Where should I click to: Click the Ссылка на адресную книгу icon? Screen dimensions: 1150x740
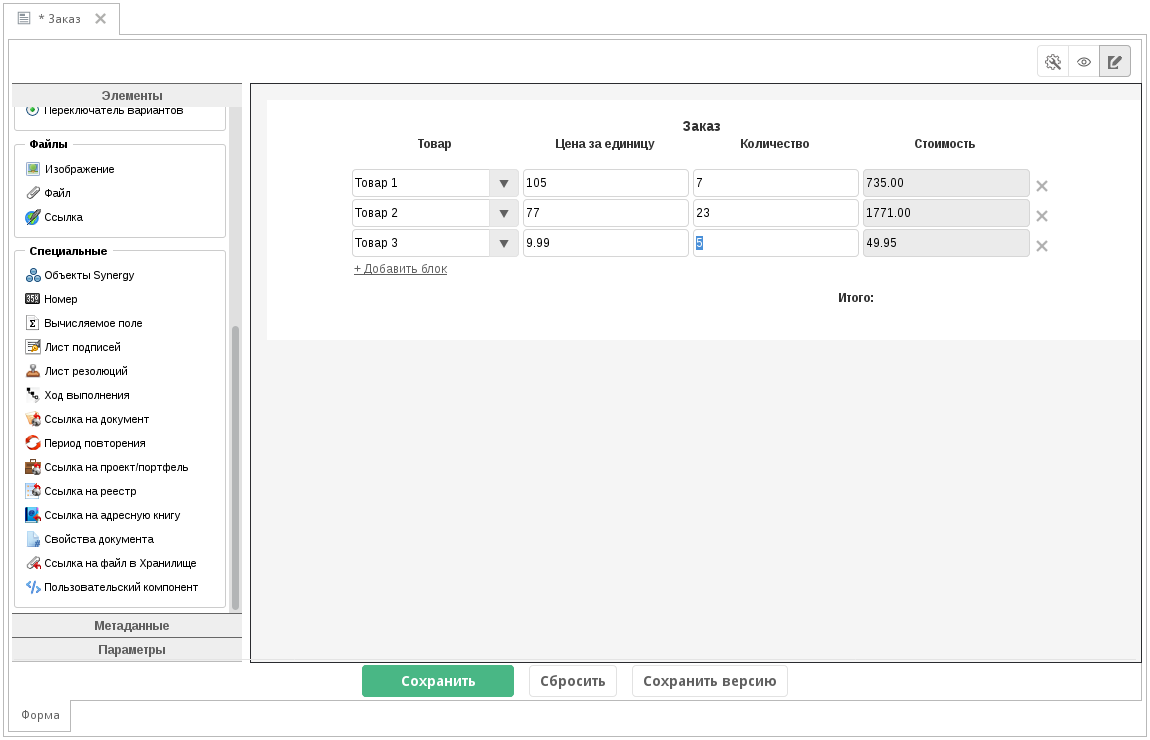pyautogui.click(x=33, y=516)
